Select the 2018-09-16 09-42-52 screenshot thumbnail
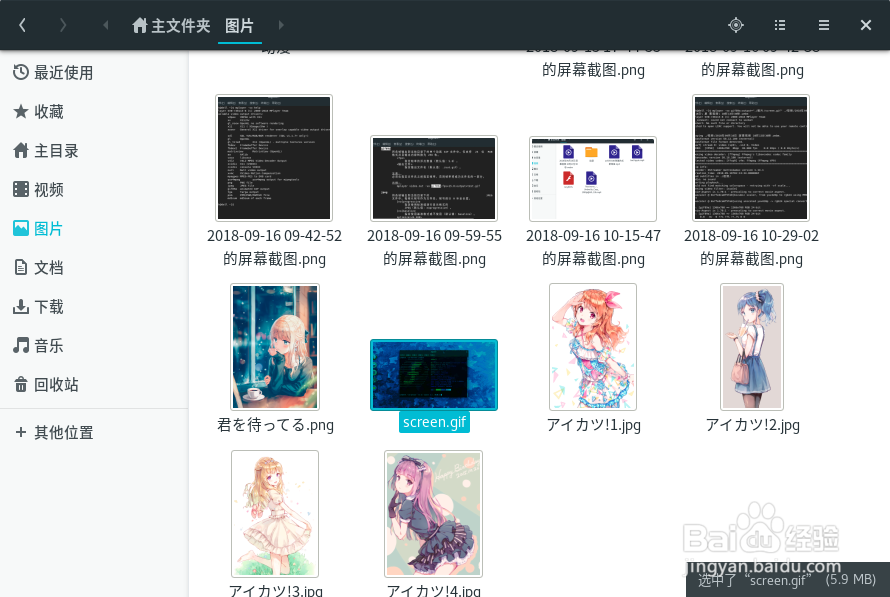Screen dimensions: 890x597 tap(274, 158)
